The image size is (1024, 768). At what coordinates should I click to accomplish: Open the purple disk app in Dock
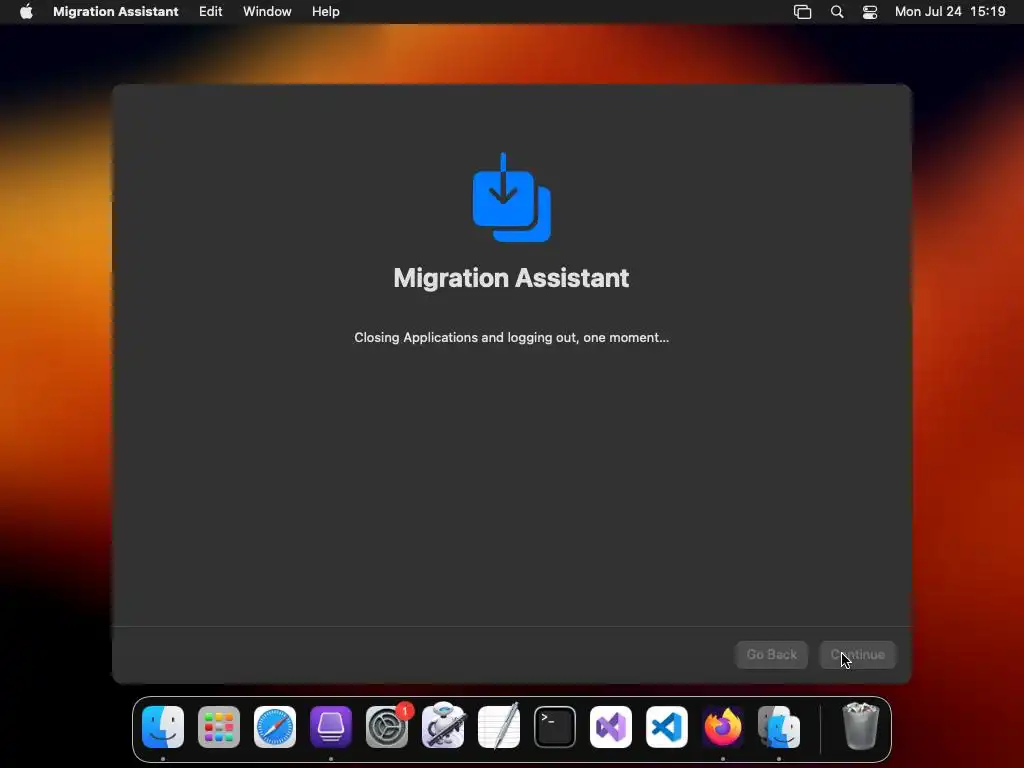pos(331,727)
